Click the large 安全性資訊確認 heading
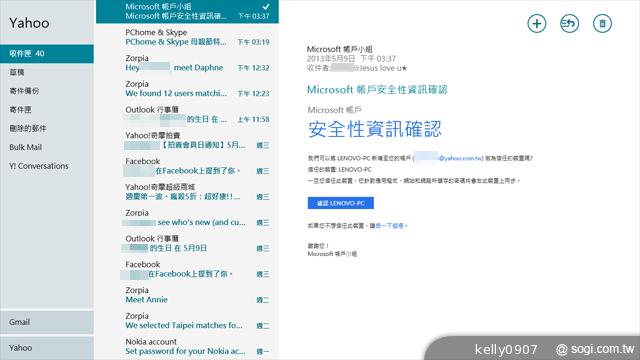640x360 pixels. pyautogui.click(x=375, y=129)
